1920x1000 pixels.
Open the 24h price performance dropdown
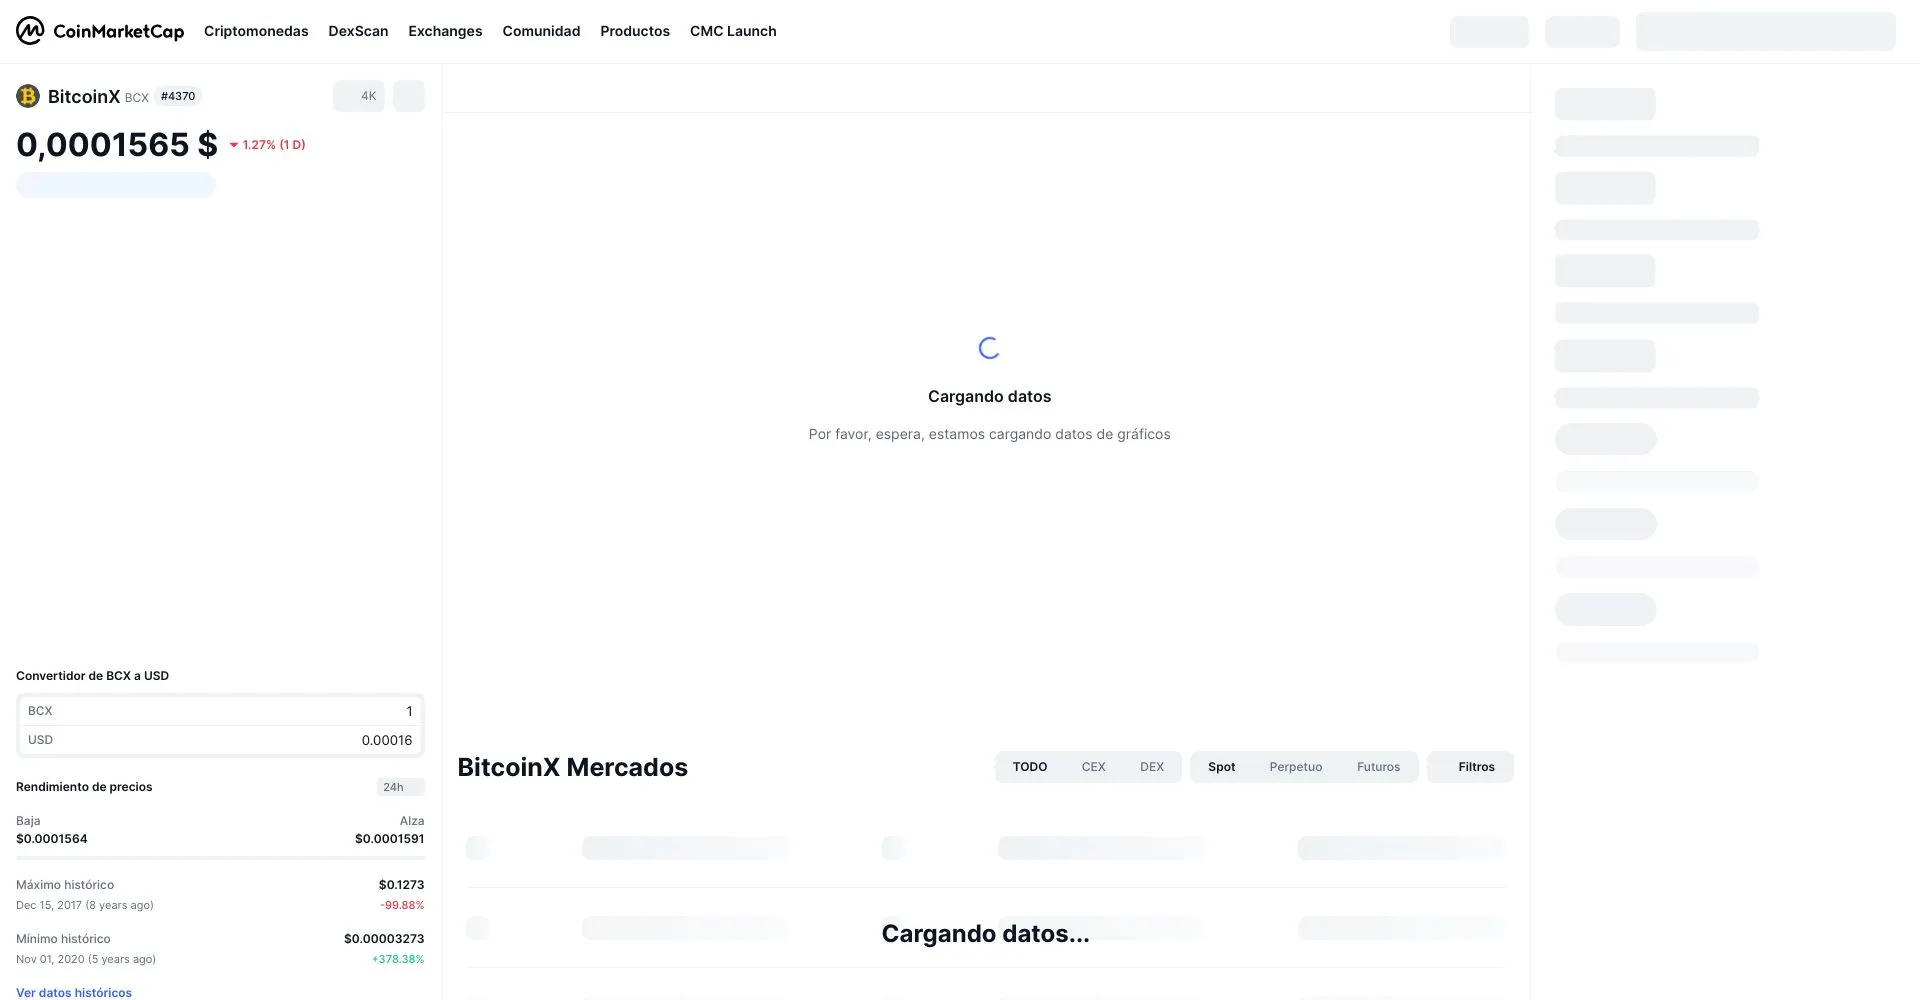pos(400,787)
